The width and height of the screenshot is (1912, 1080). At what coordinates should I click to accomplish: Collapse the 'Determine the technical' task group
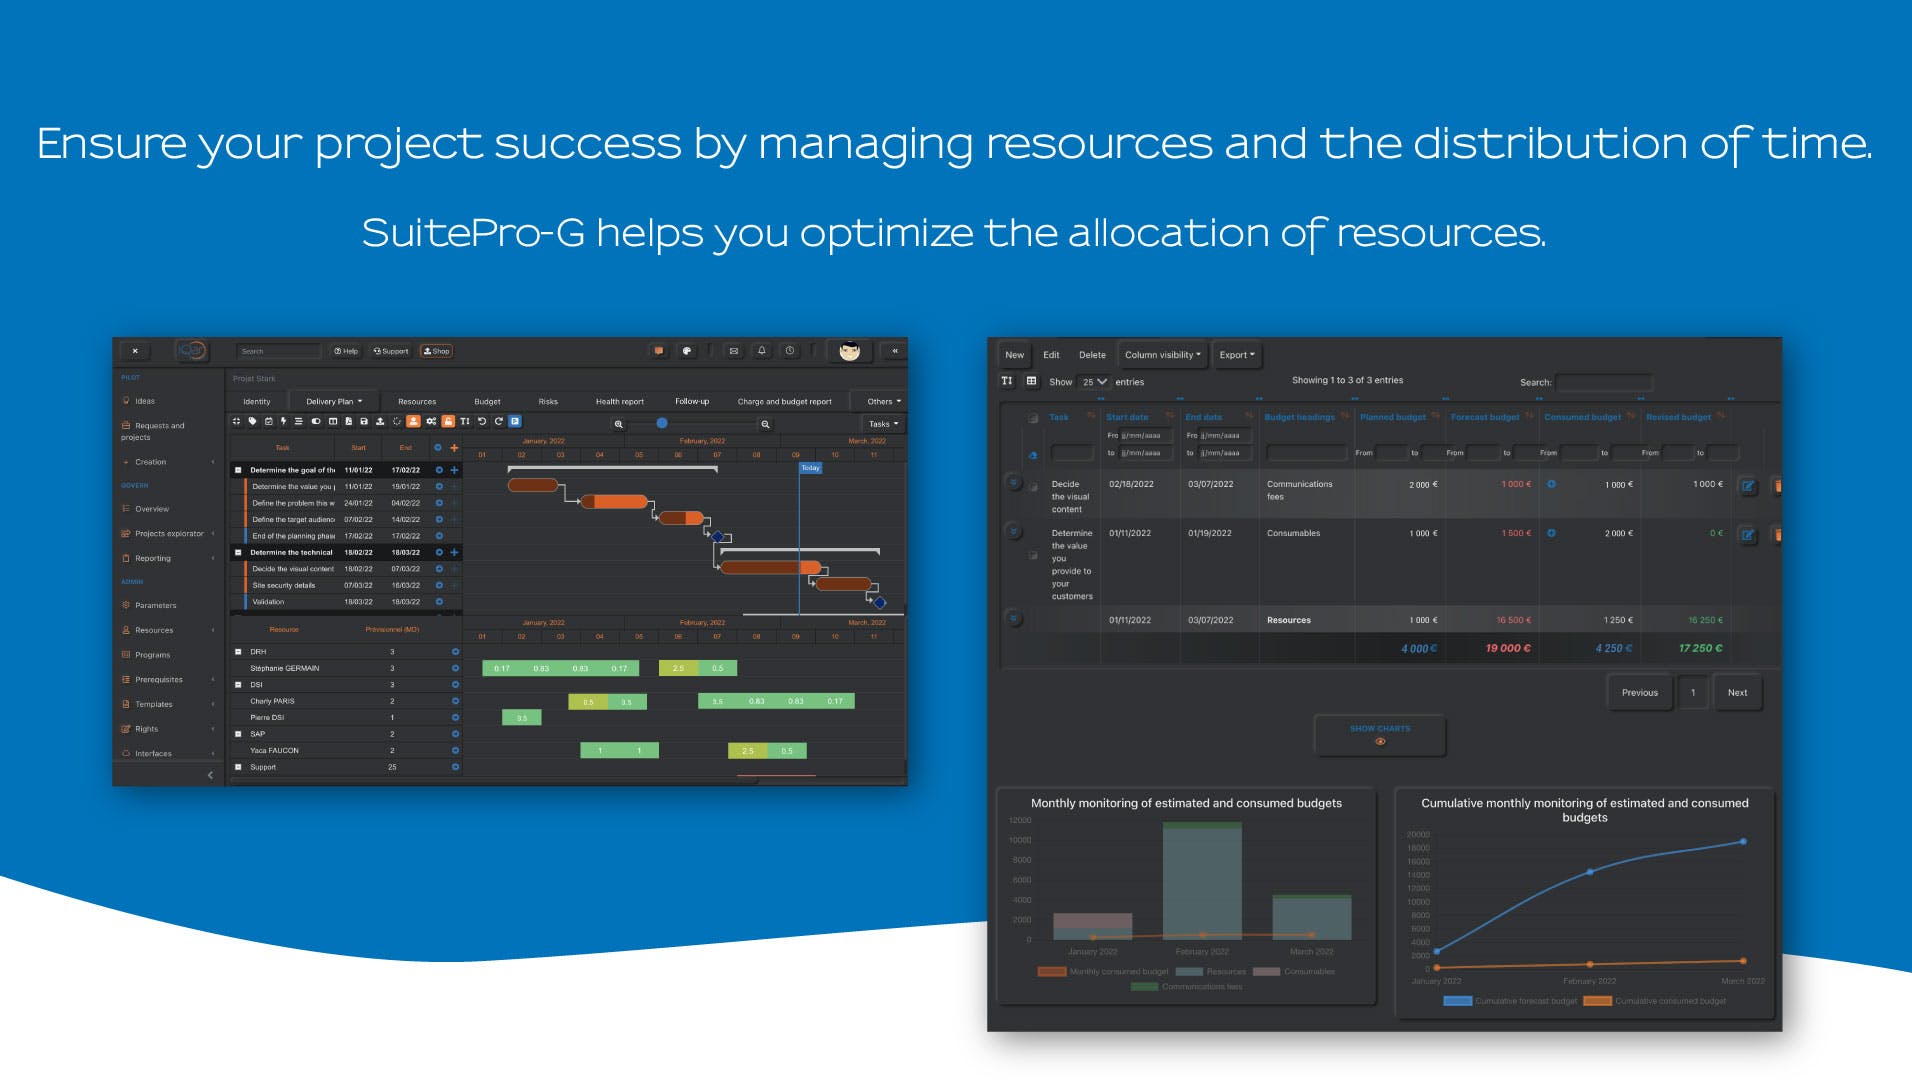(x=238, y=552)
